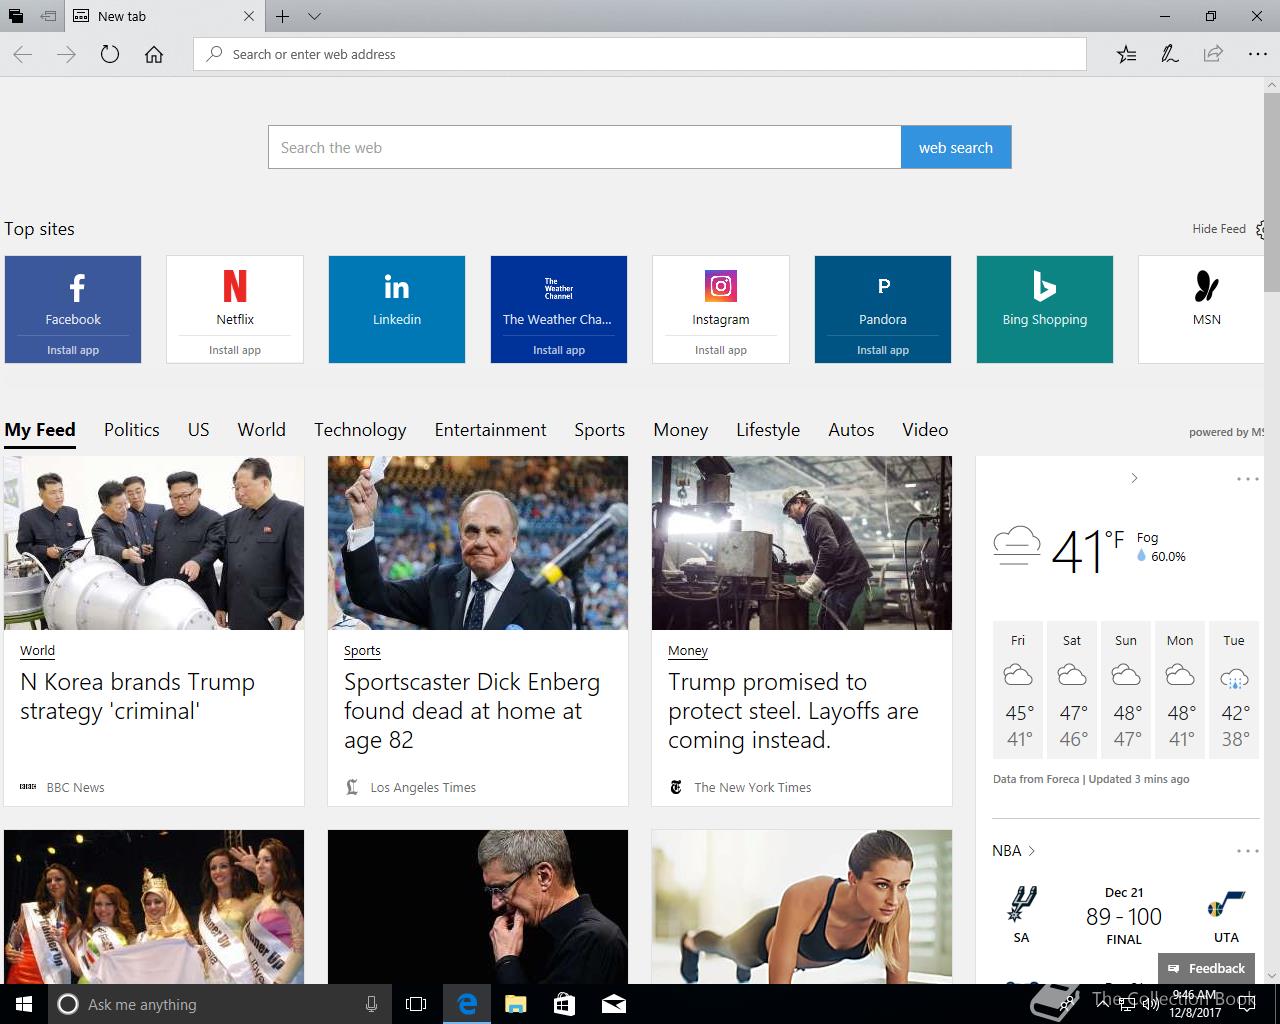Switch to Politics feed tab
Image resolution: width=1280 pixels, height=1024 pixels.
point(132,430)
